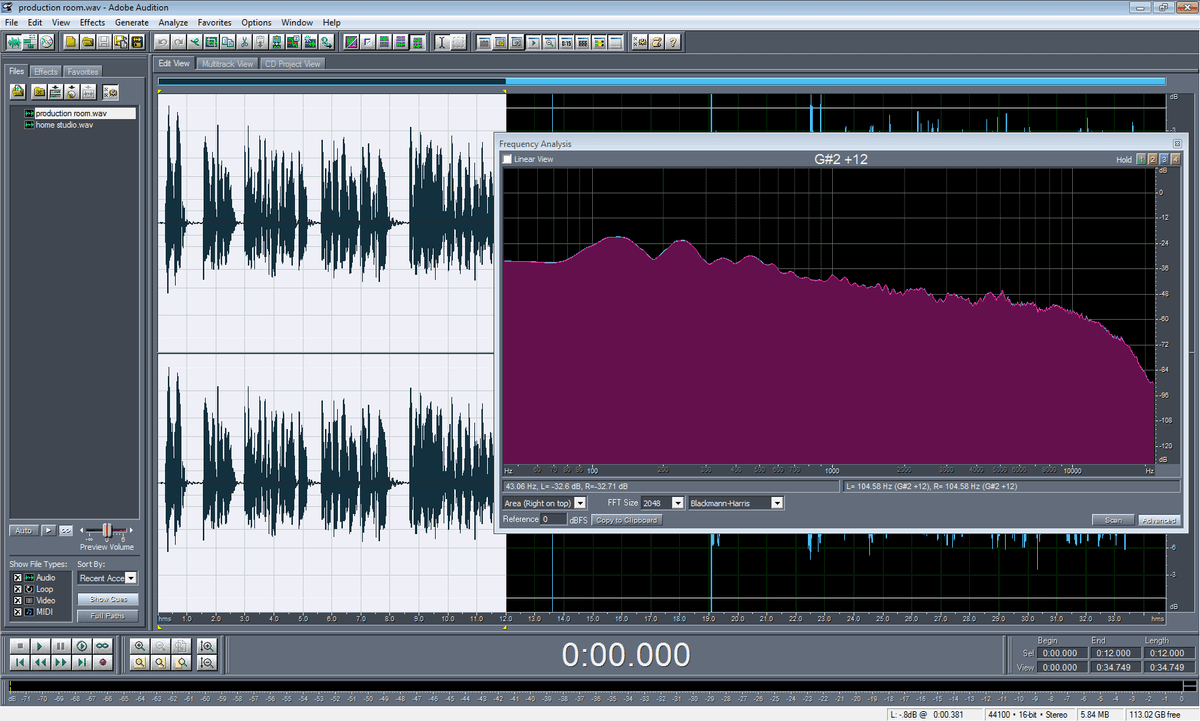
Task: Toggle Loop file type checkbox
Action: point(17,589)
